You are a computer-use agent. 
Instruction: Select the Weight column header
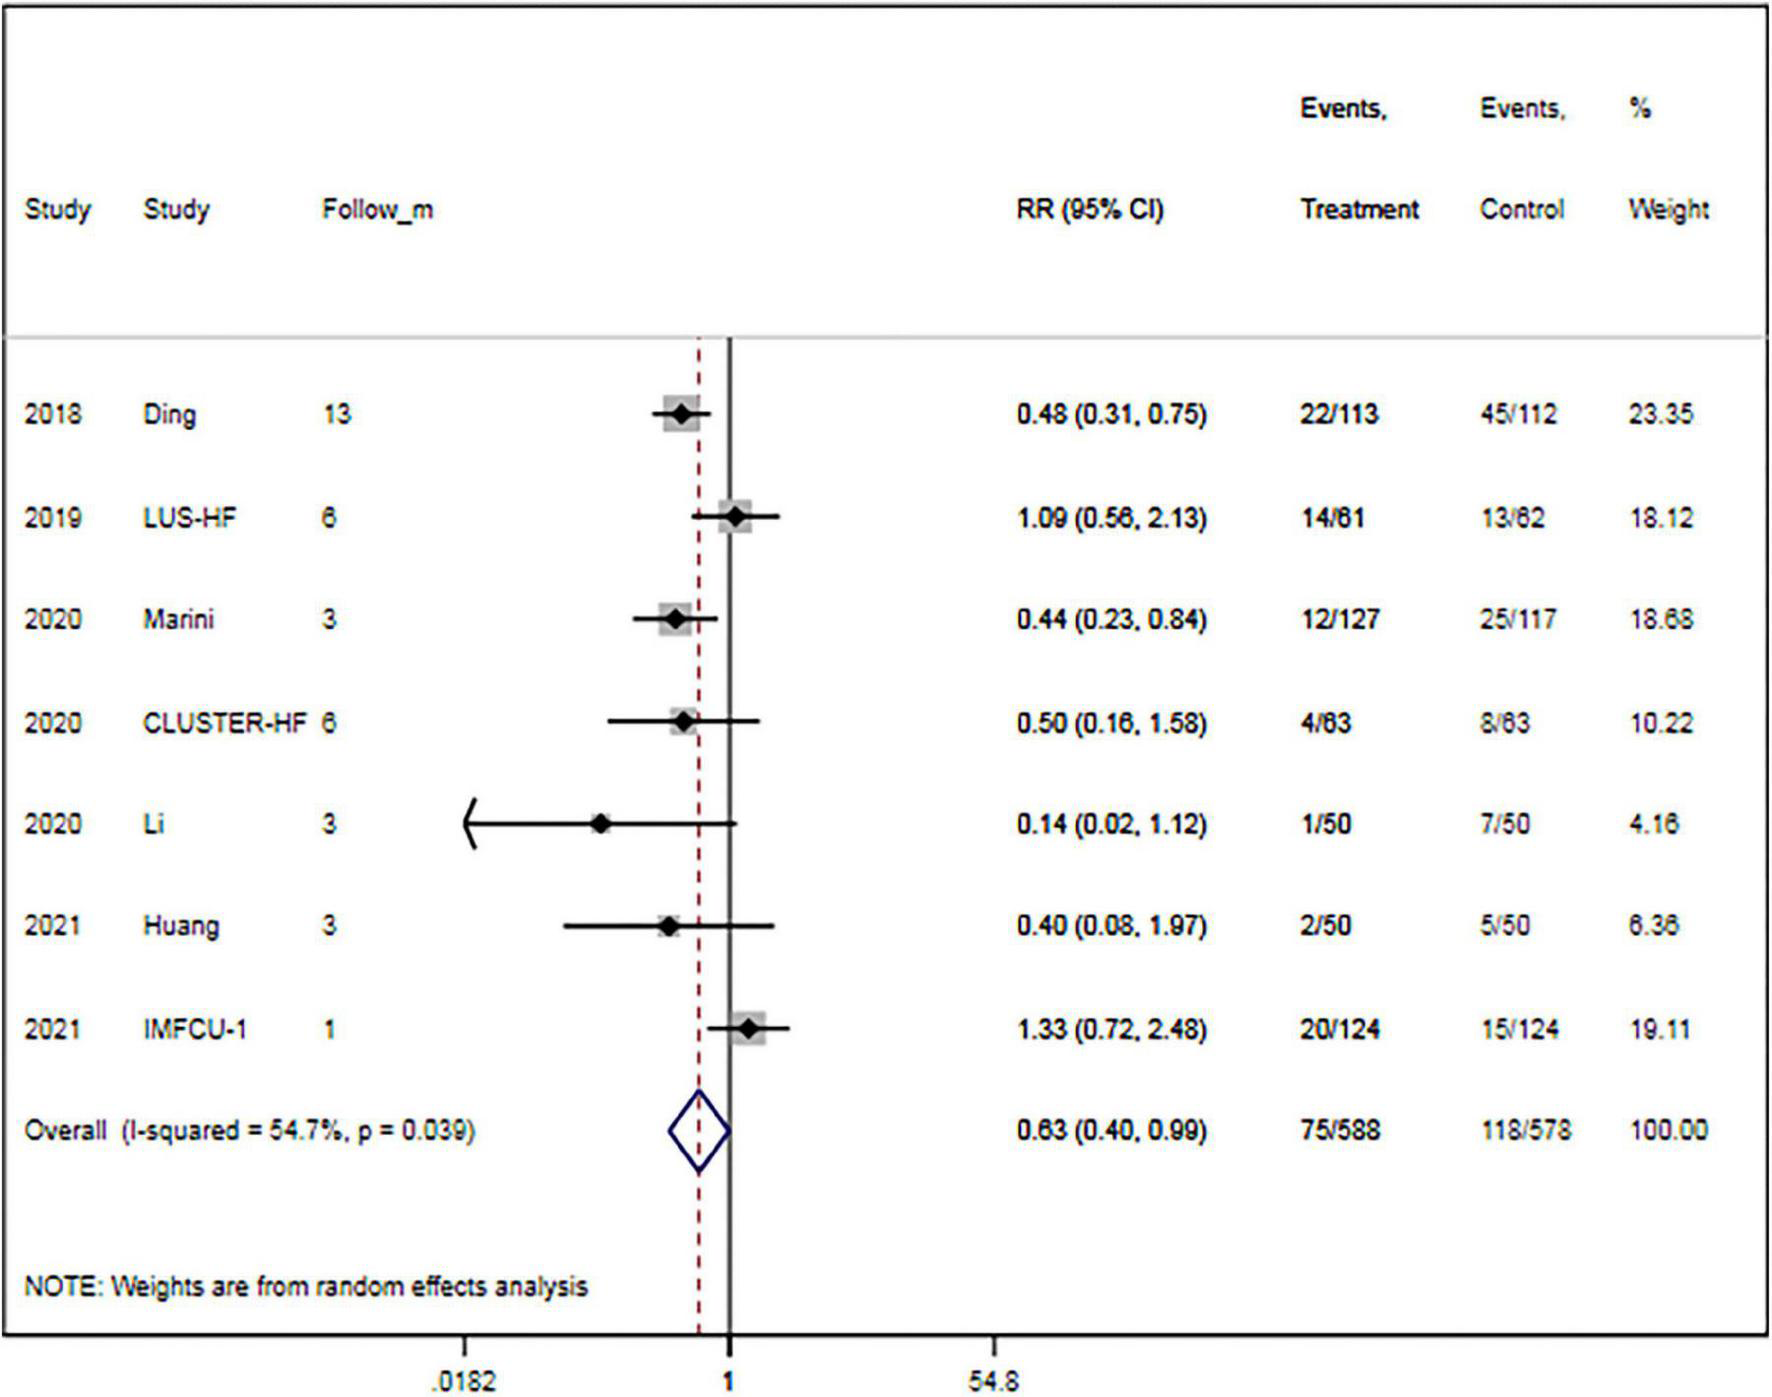pyautogui.click(x=1666, y=210)
